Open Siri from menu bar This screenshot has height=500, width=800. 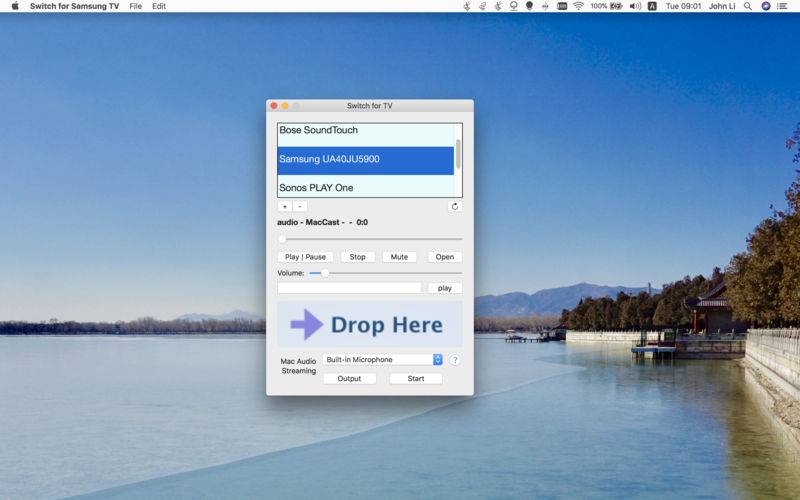(766, 6)
